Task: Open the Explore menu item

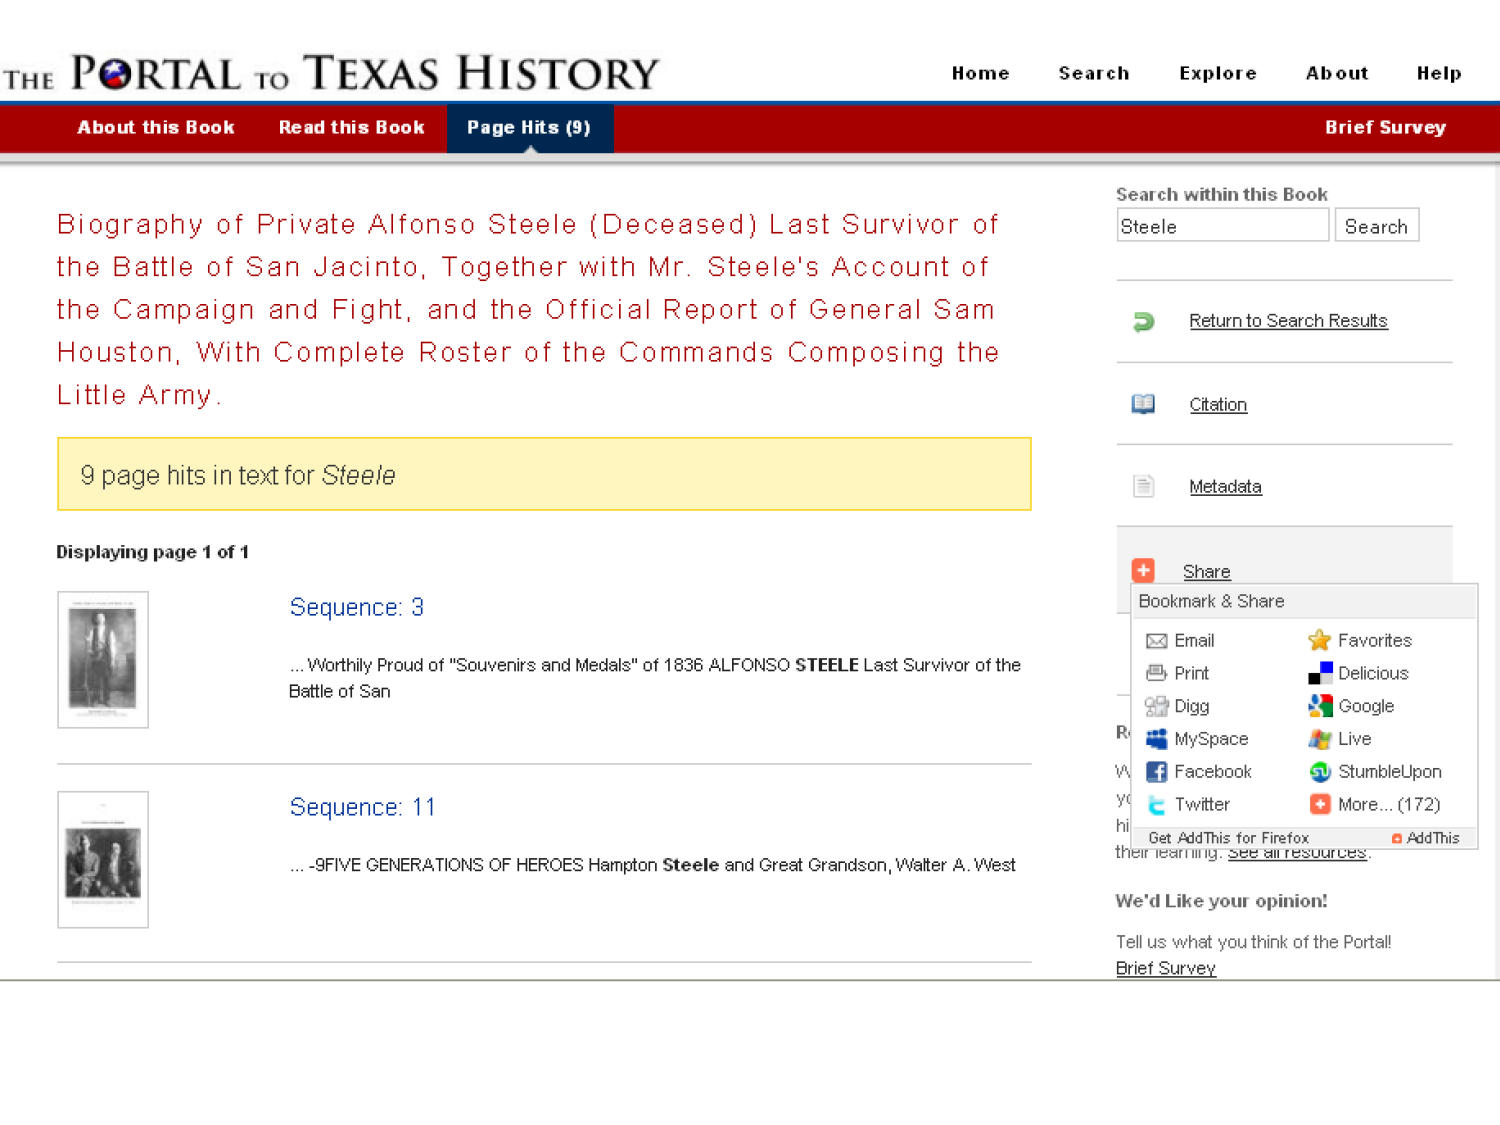Action: tap(1217, 73)
